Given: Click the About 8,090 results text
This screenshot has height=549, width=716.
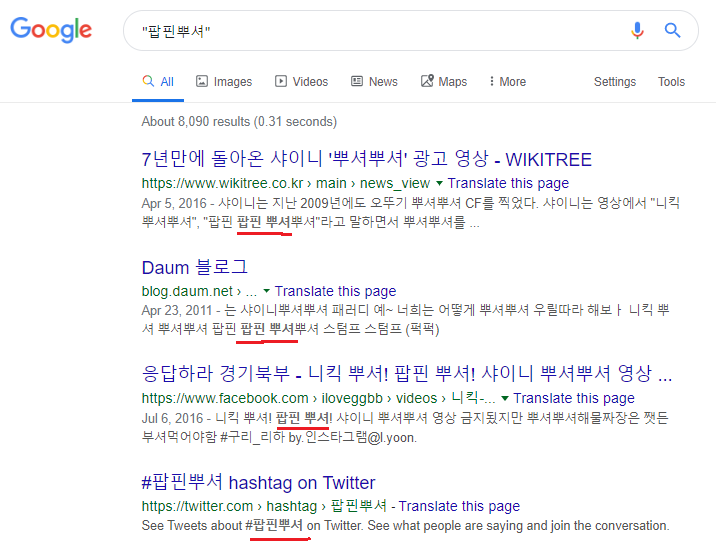Looking at the screenshot, I should [239, 121].
